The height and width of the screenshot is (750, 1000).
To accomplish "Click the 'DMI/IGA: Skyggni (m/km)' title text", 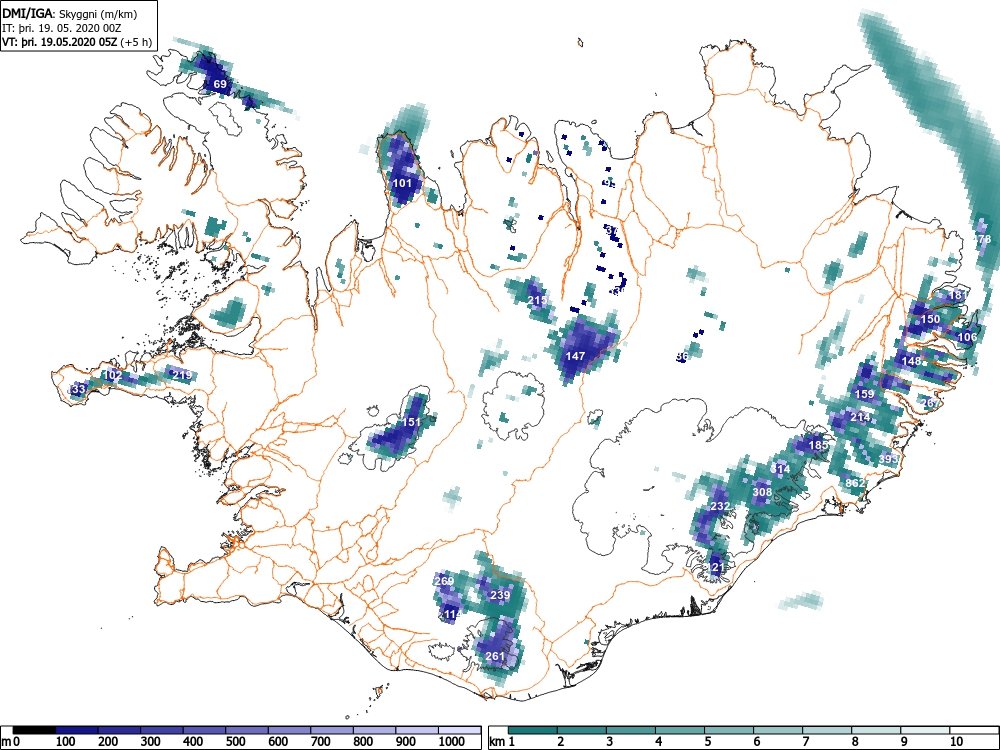I will click(x=70, y=13).
